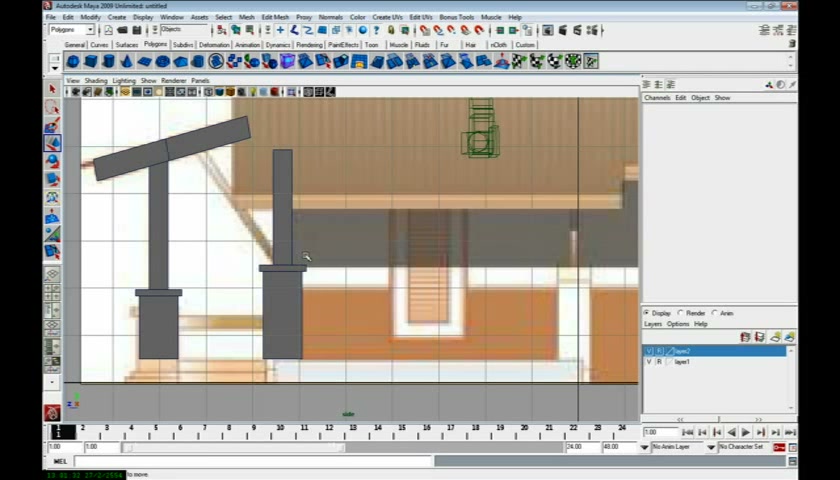Switch to the Animation shelf tab
The height and width of the screenshot is (480, 840).
click(248, 45)
